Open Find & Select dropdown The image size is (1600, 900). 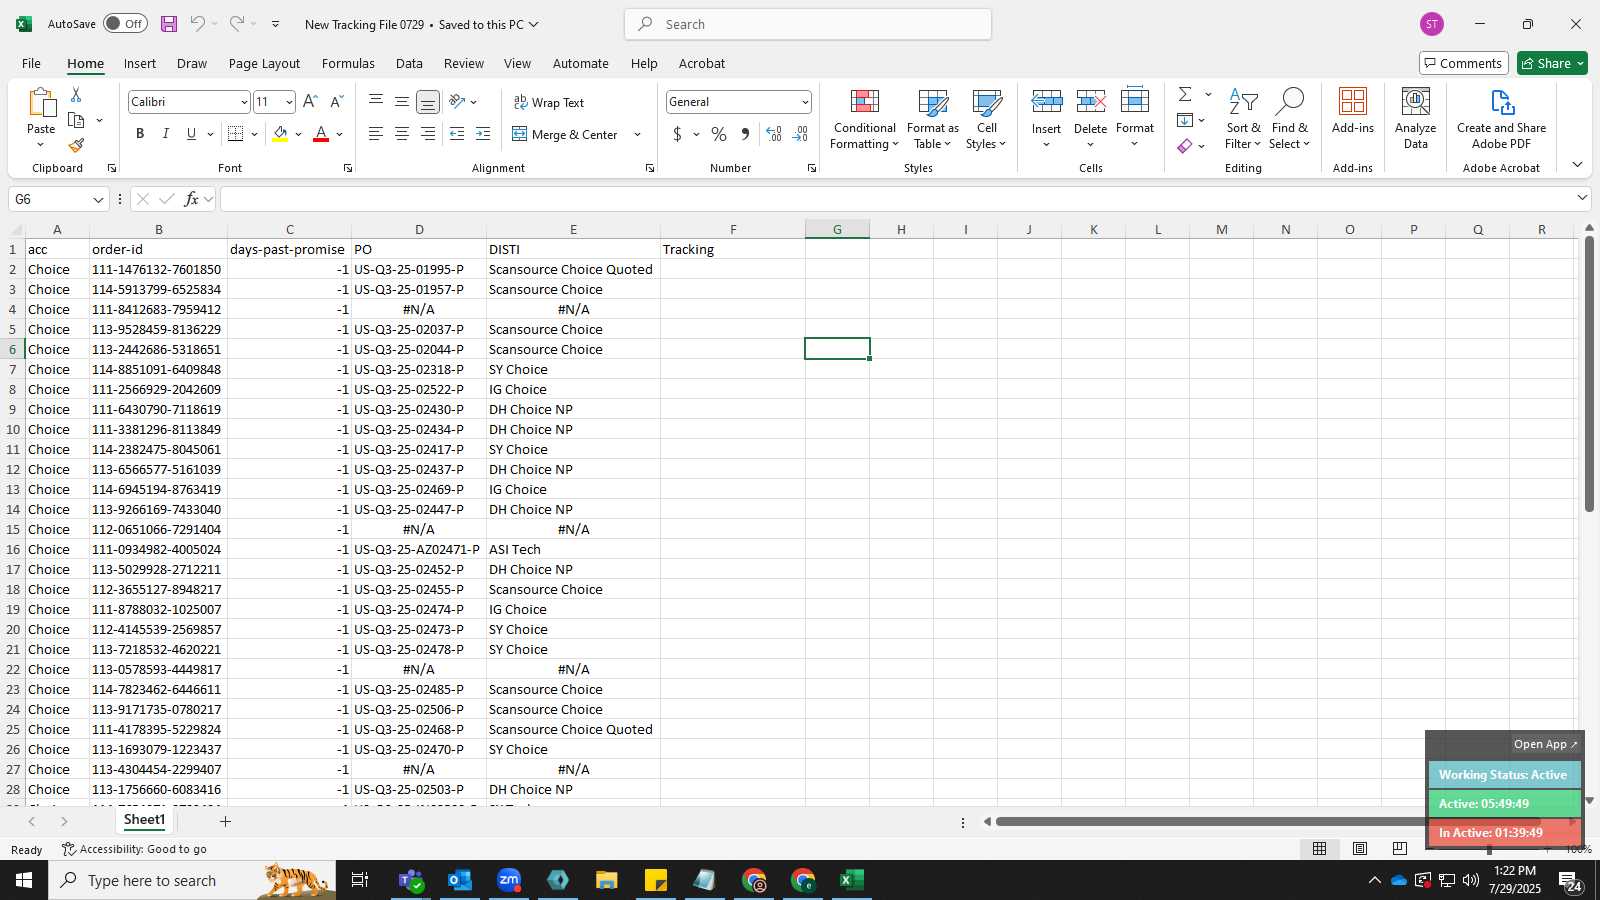click(1289, 118)
